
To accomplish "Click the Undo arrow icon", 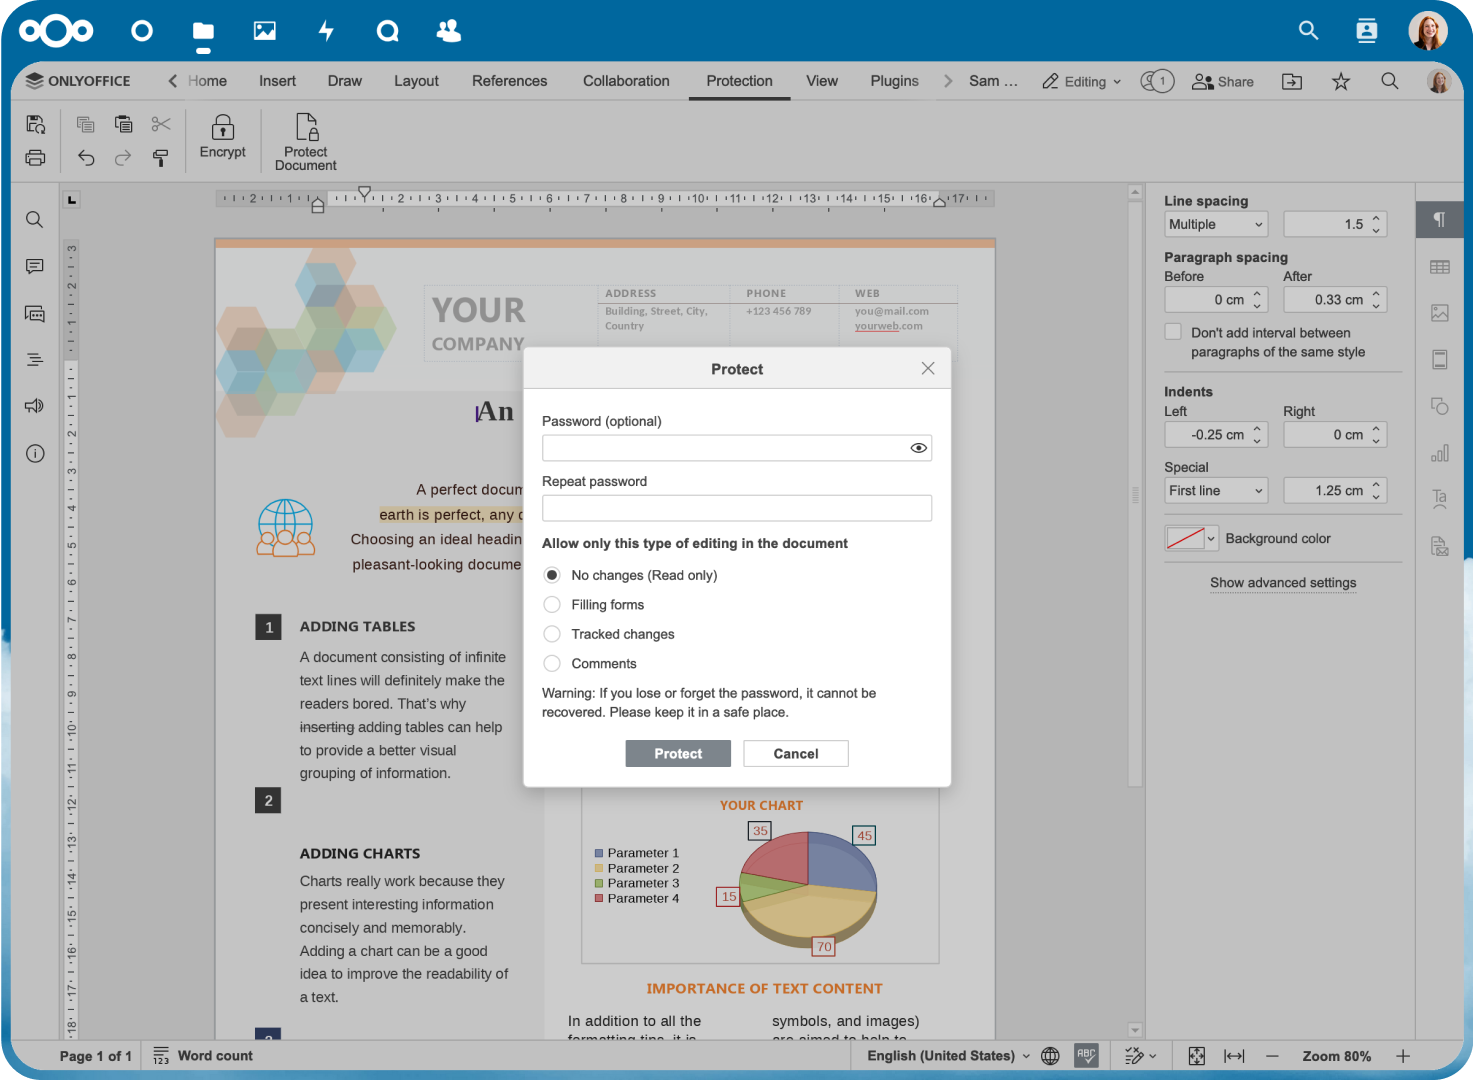I will [x=87, y=158].
